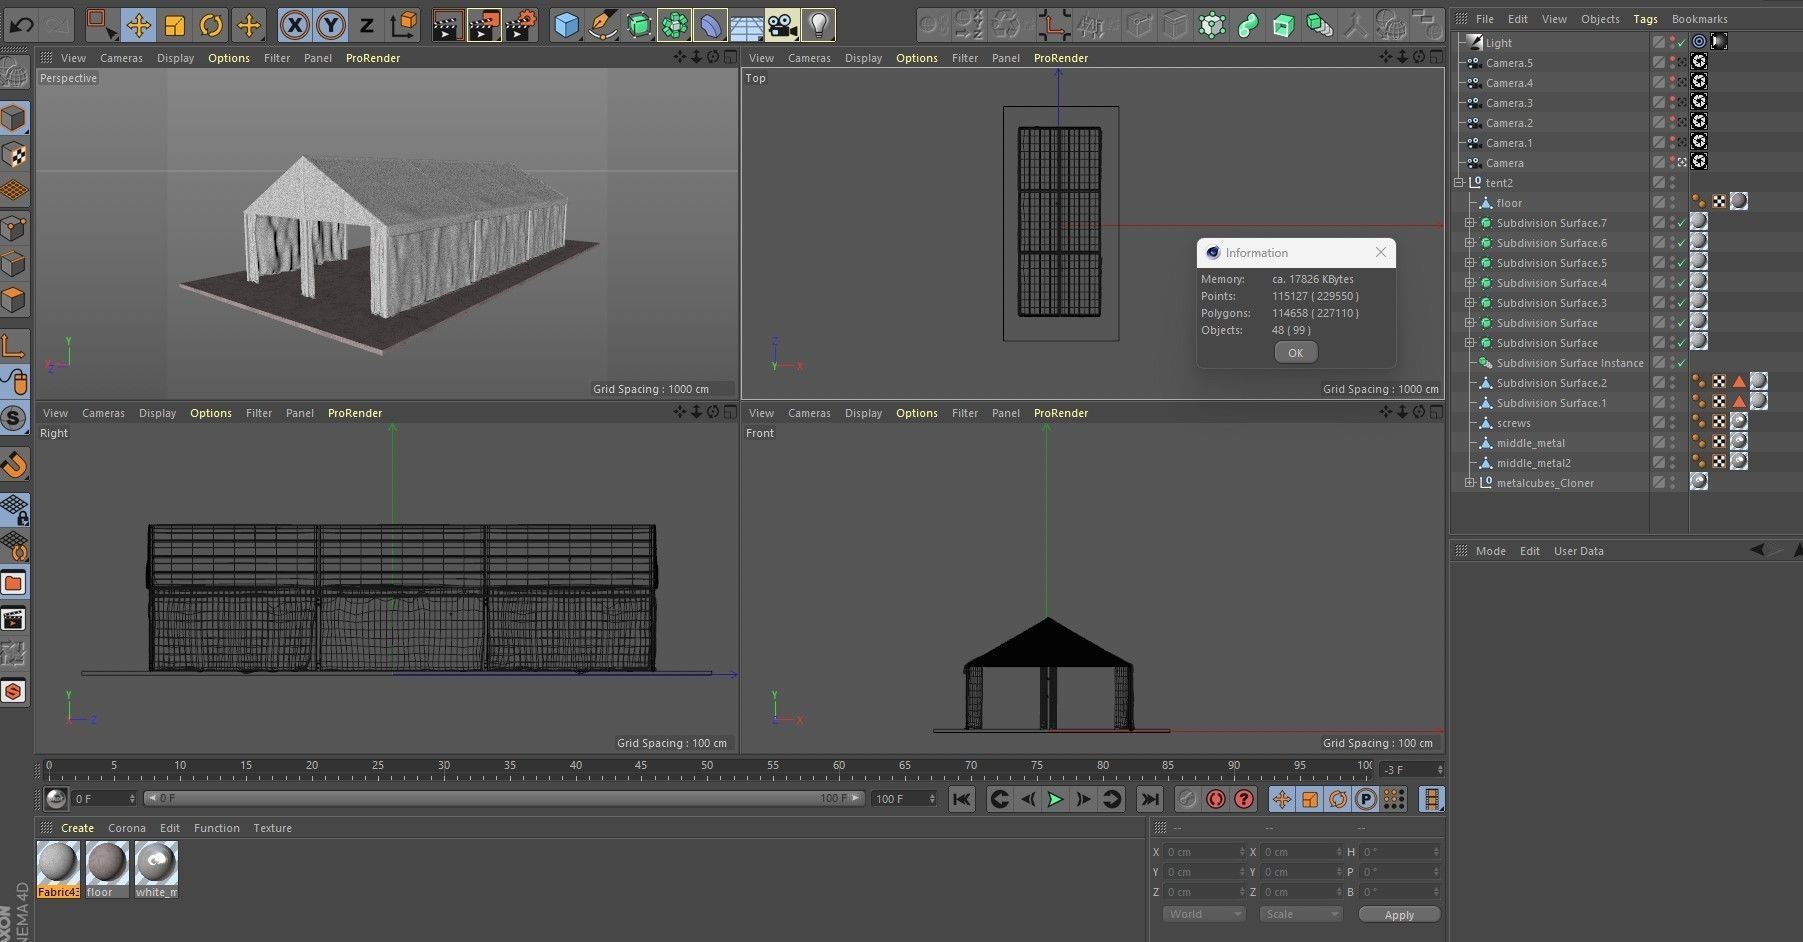
Task: Open the Tags menu in Object Manager
Action: [x=1645, y=19]
